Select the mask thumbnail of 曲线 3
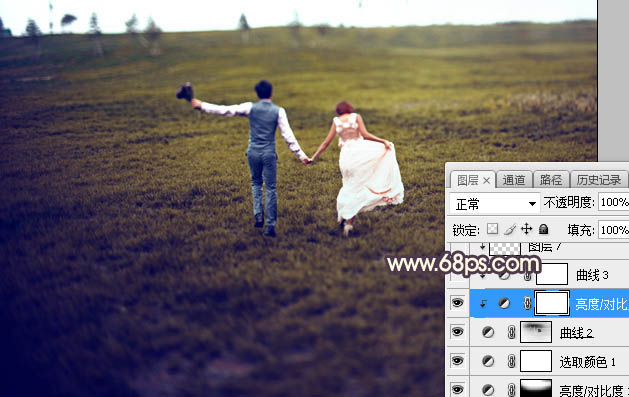The height and width of the screenshot is (397, 629). tap(552, 274)
